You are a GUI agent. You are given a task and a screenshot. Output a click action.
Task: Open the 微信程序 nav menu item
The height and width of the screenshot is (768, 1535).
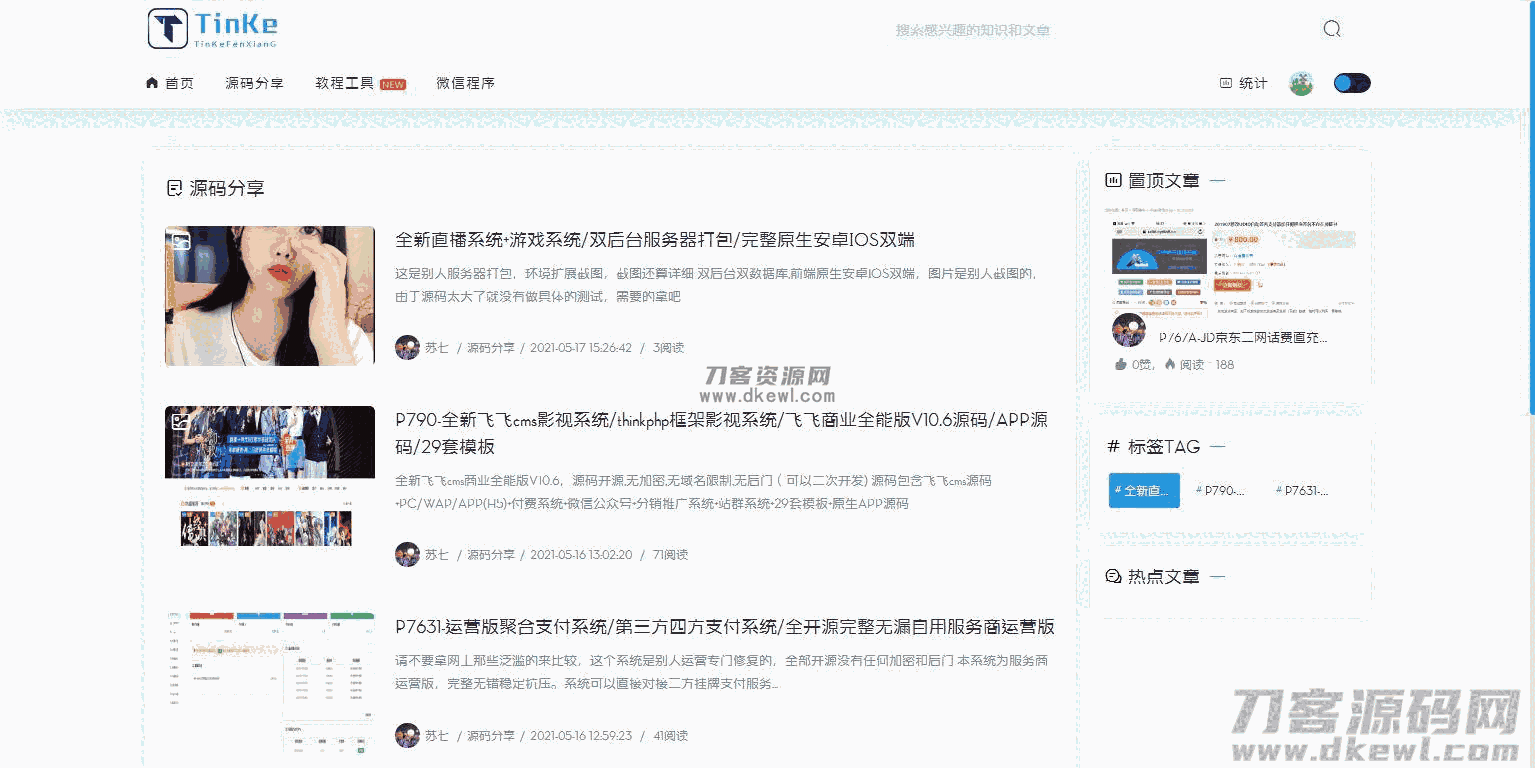coord(465,83)
